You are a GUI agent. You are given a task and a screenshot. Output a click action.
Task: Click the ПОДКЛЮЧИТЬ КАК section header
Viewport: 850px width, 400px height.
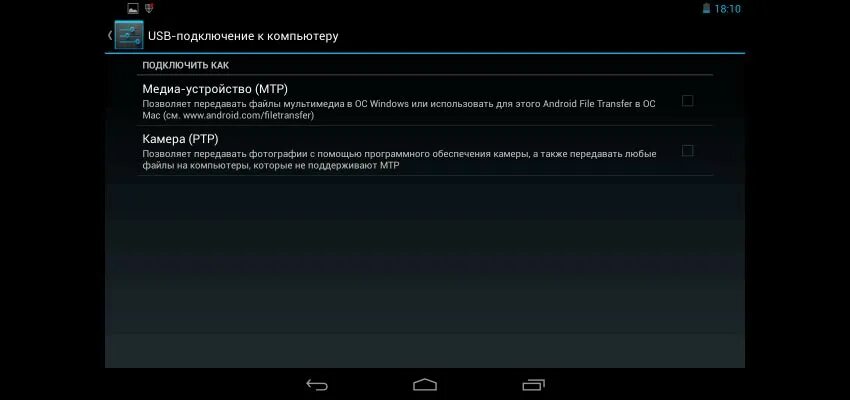[185, 66]
